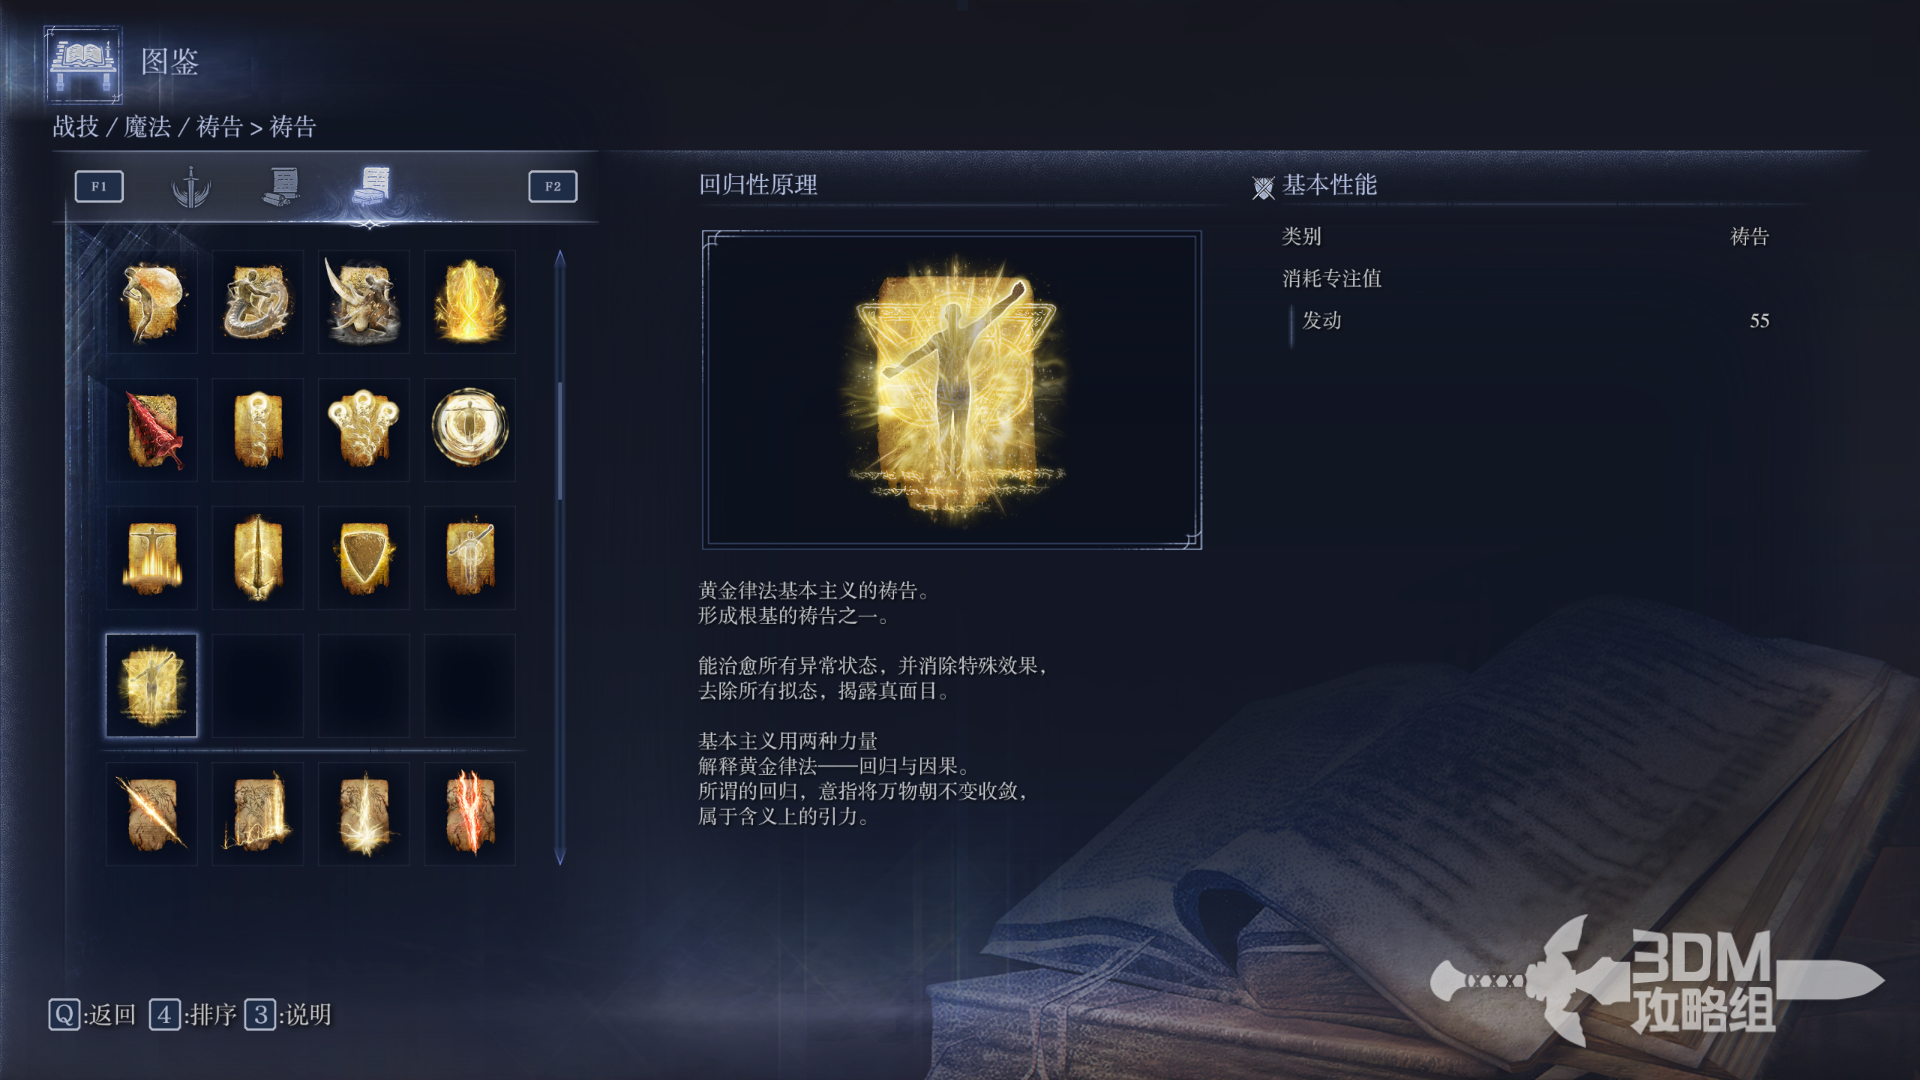Select the incantation prayer book tab
This screenshot has height=1080, width=1920.
[x=372, y=186]
